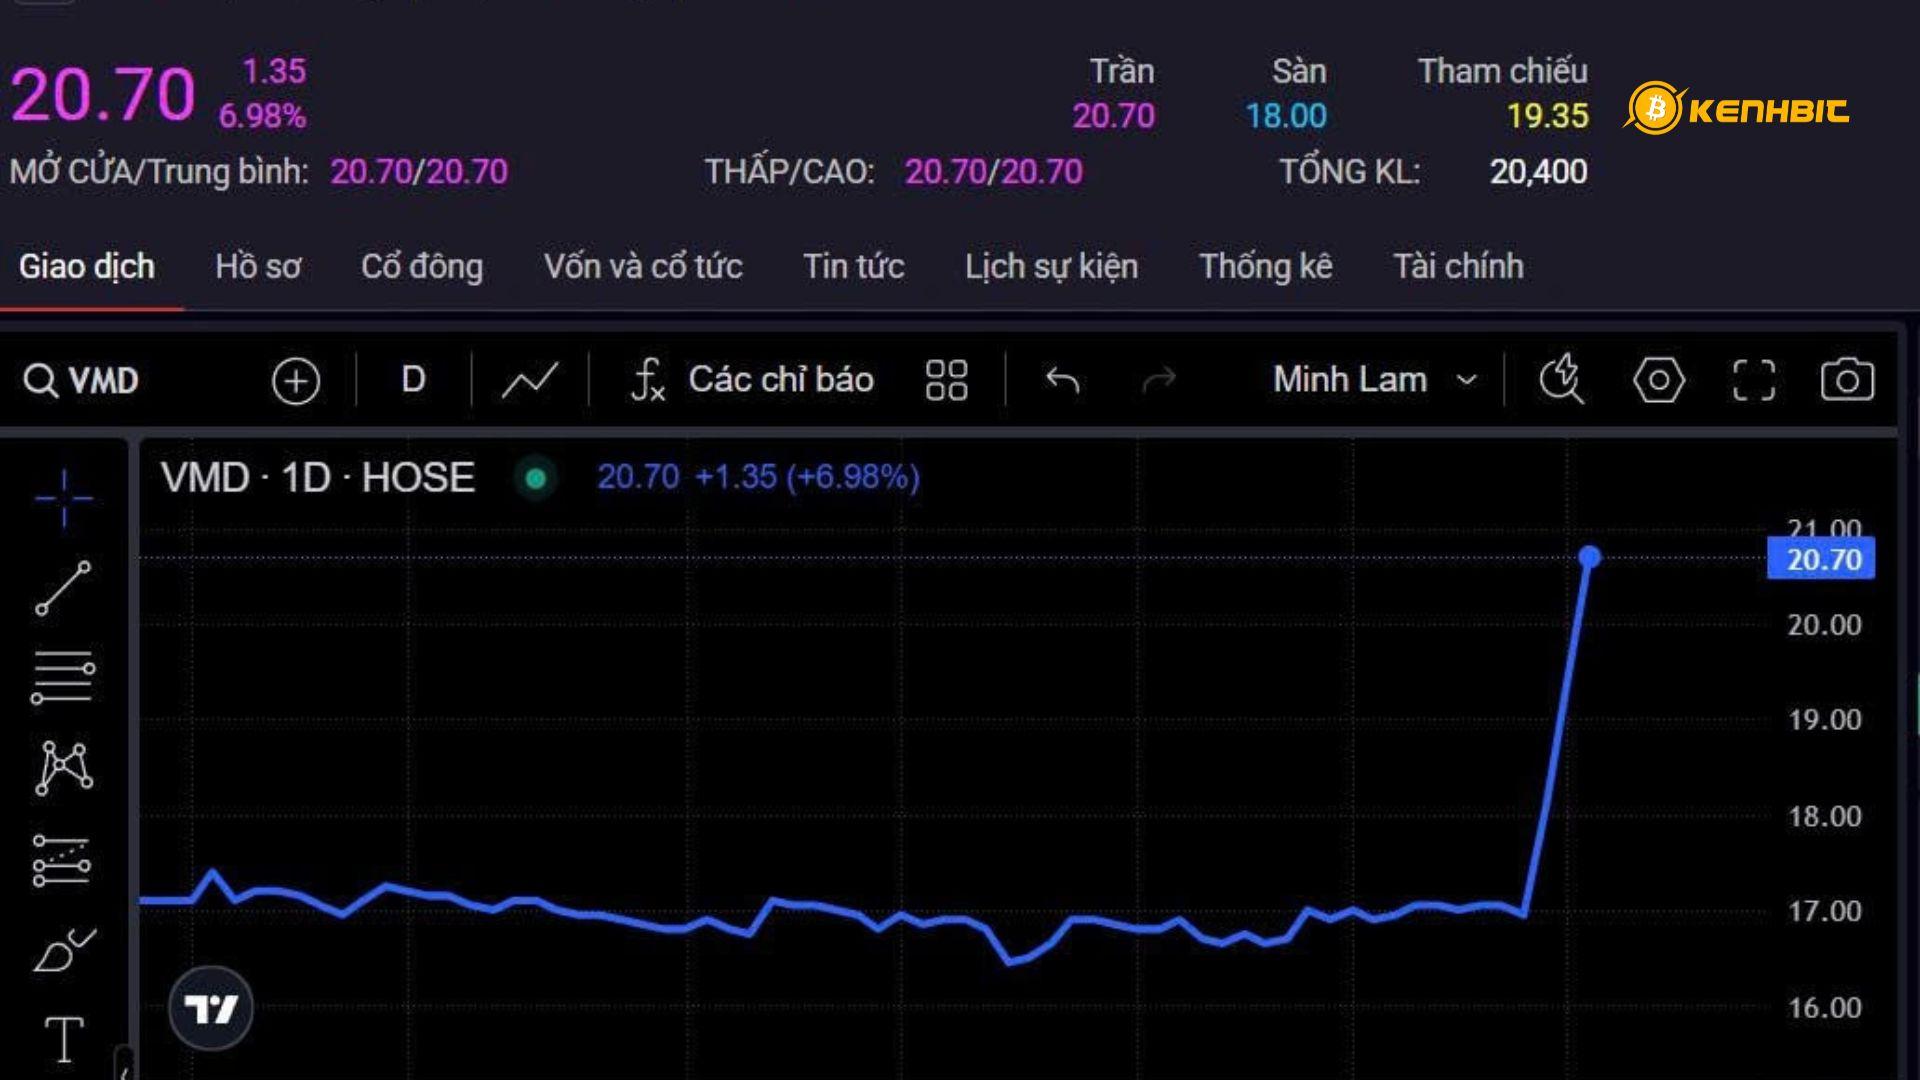The image size is (1920, 1080).
Task: Undo the last chart action
Action: [x=1062, y=380]
